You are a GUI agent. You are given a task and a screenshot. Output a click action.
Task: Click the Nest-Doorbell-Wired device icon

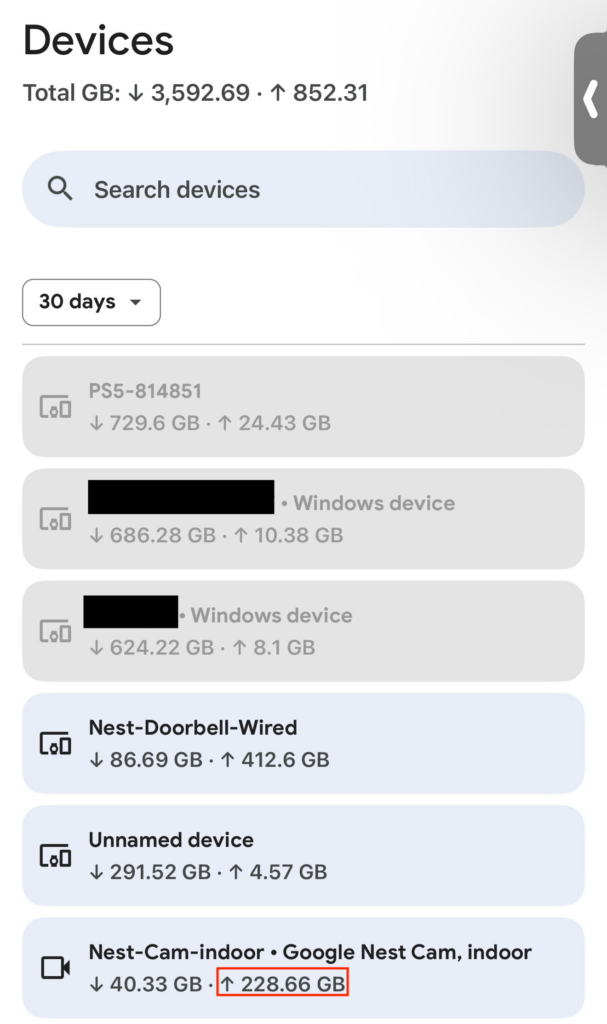click(55, 744)
